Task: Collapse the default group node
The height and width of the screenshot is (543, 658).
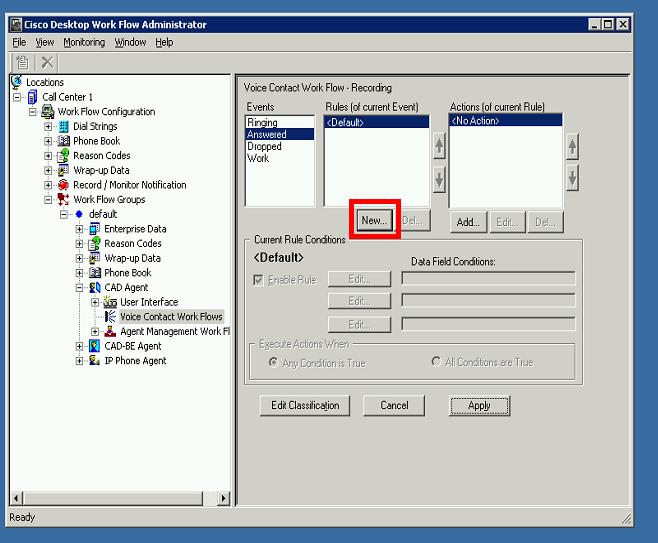Action: tap(64, 214)
